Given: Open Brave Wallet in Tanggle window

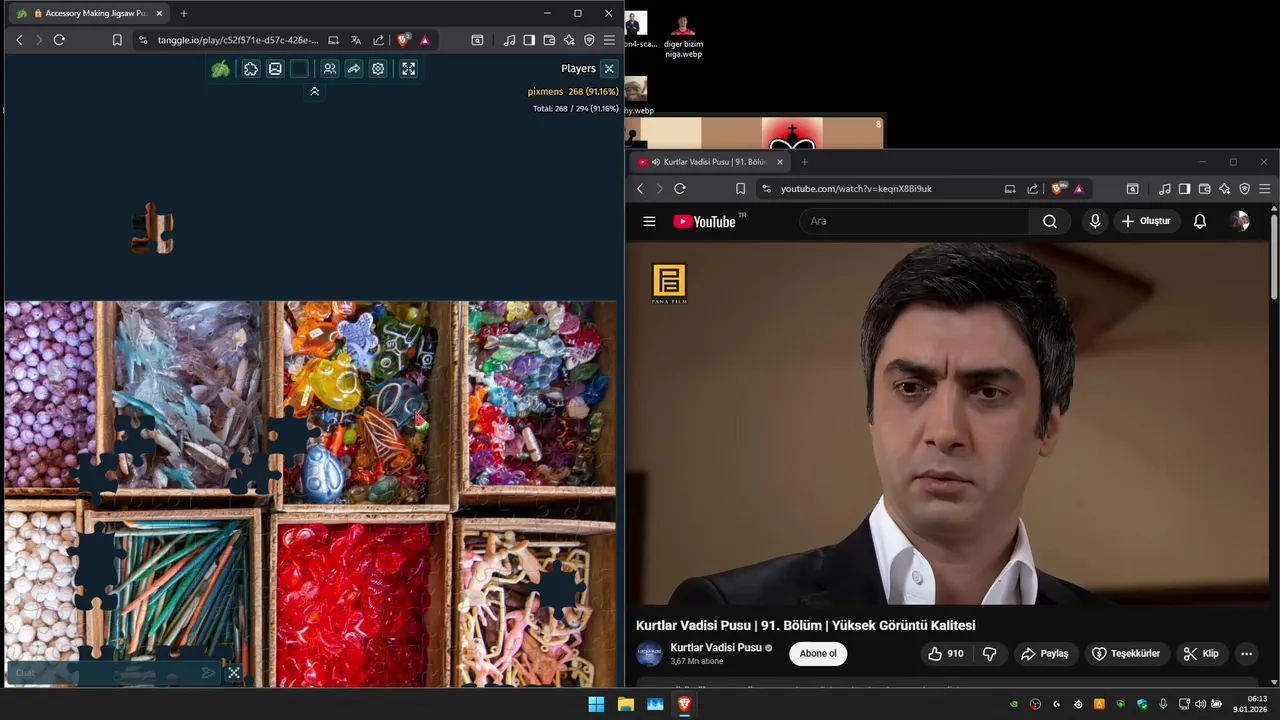Looking at the screenshot, I should tap(549, 40).
